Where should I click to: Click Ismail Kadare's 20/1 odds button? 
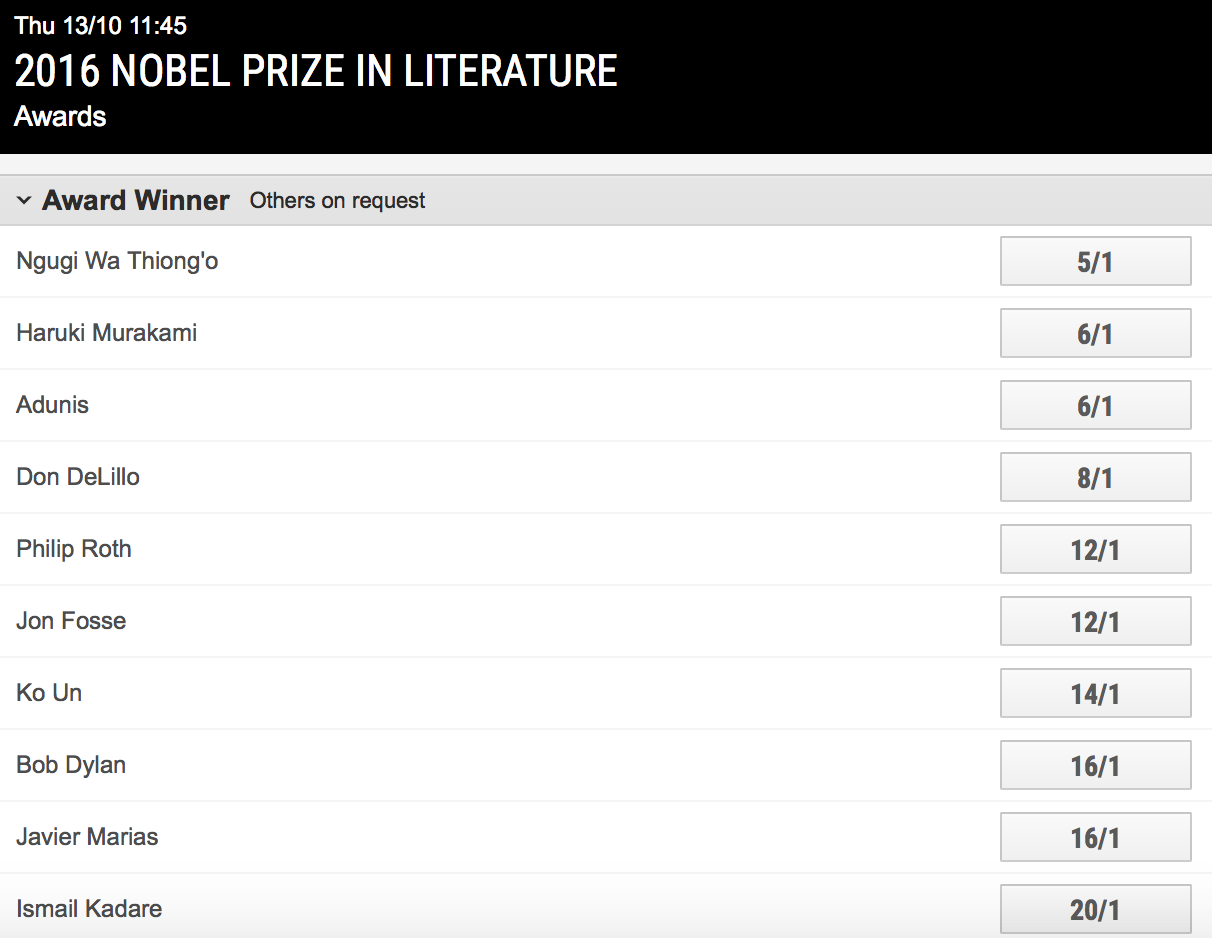pos(1095,909)
